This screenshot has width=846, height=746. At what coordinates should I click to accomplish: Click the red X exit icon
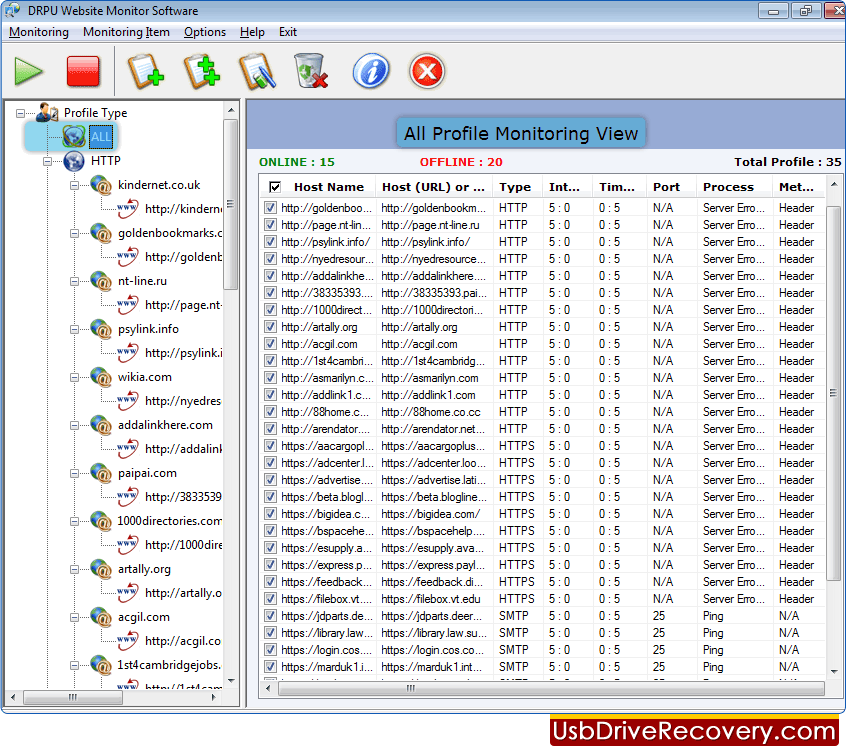[427, 71]
